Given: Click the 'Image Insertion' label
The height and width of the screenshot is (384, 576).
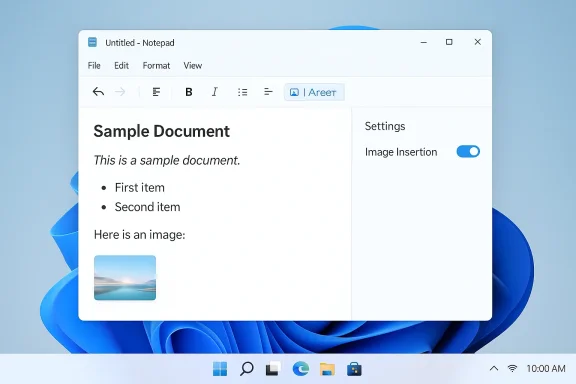Looking at the screenshot, I should [x=401, y=152].
